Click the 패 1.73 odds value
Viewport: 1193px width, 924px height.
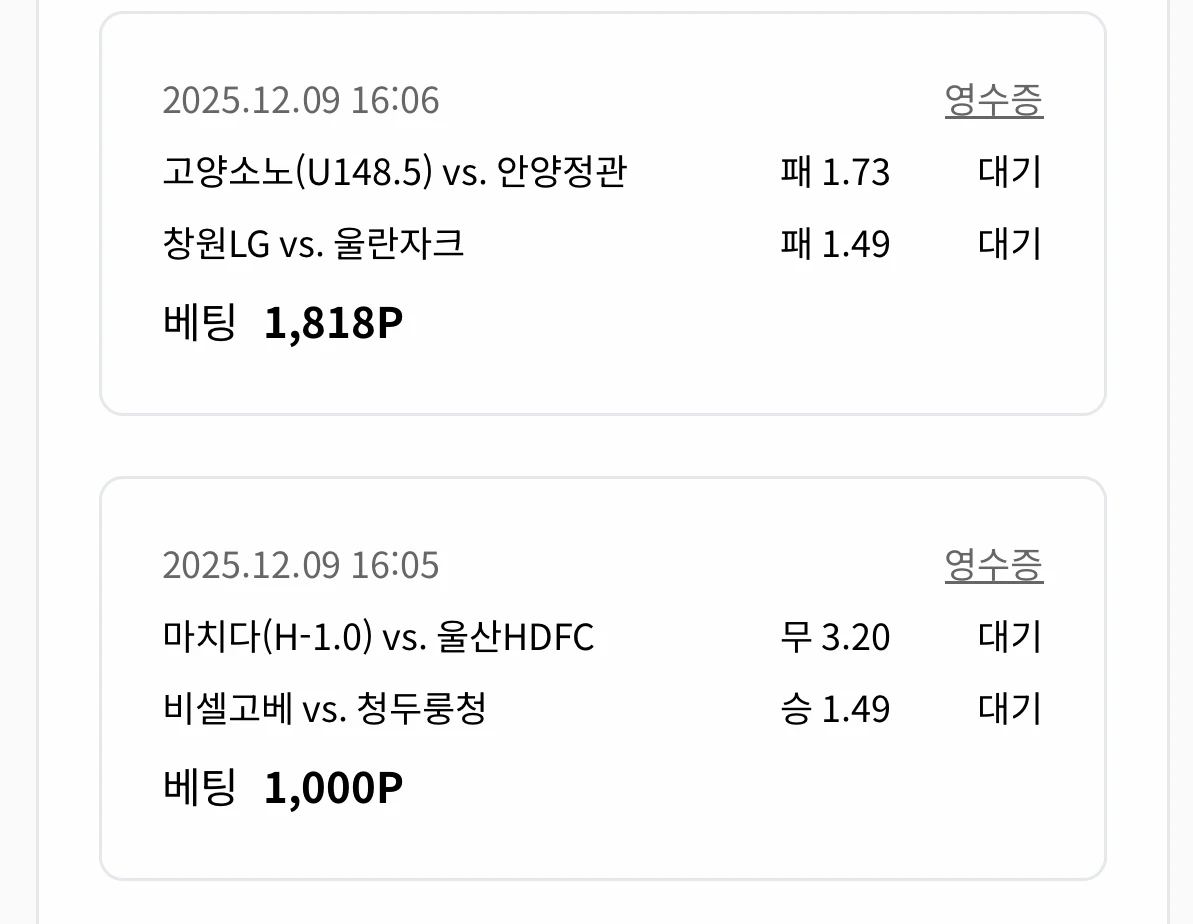point(835,172)
